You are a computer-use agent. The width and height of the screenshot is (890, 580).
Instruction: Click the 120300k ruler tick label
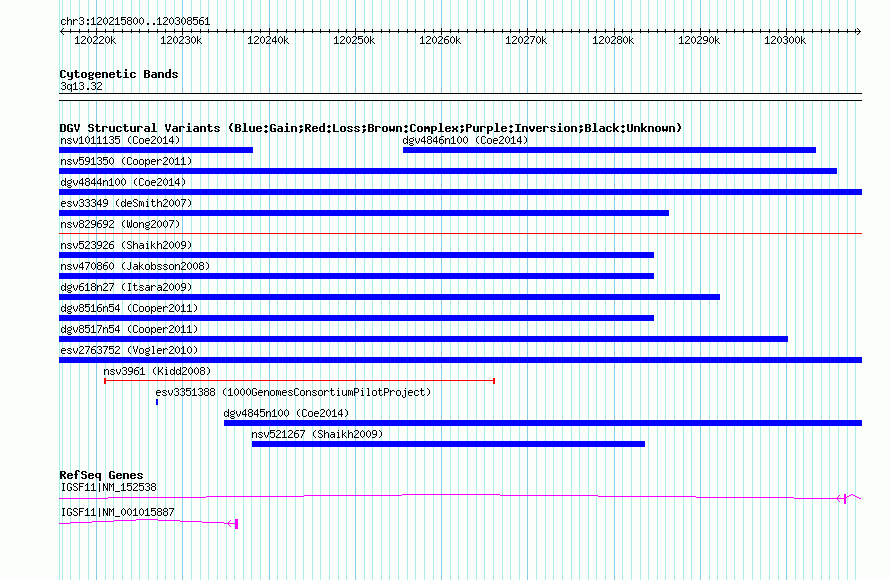point(785,40)
